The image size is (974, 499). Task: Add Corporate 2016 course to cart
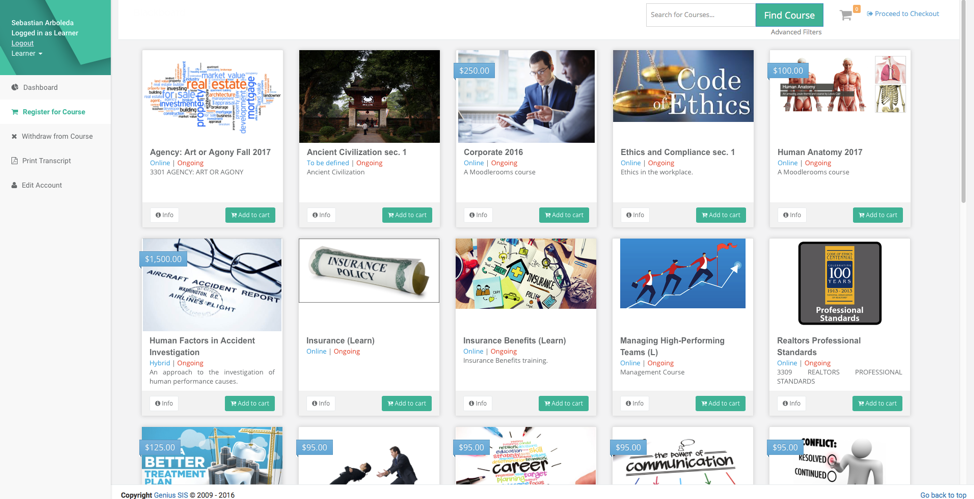pyautogui.click(x=564, y=215)
